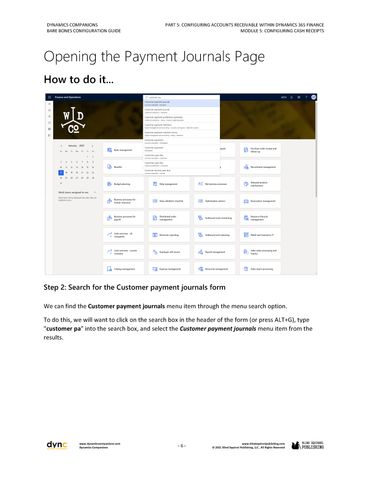The height and width of the screenshot is (480, 371).
Task: Open the settings gear icon
Action: coord(299,97)
